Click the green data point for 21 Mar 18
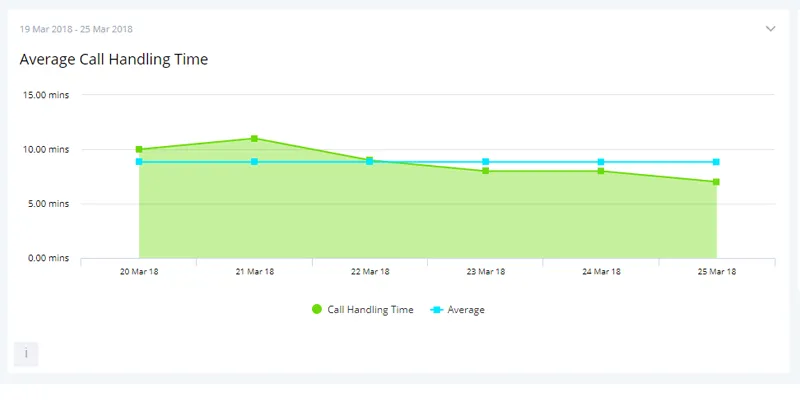800x400 pixels. point(254,138)
